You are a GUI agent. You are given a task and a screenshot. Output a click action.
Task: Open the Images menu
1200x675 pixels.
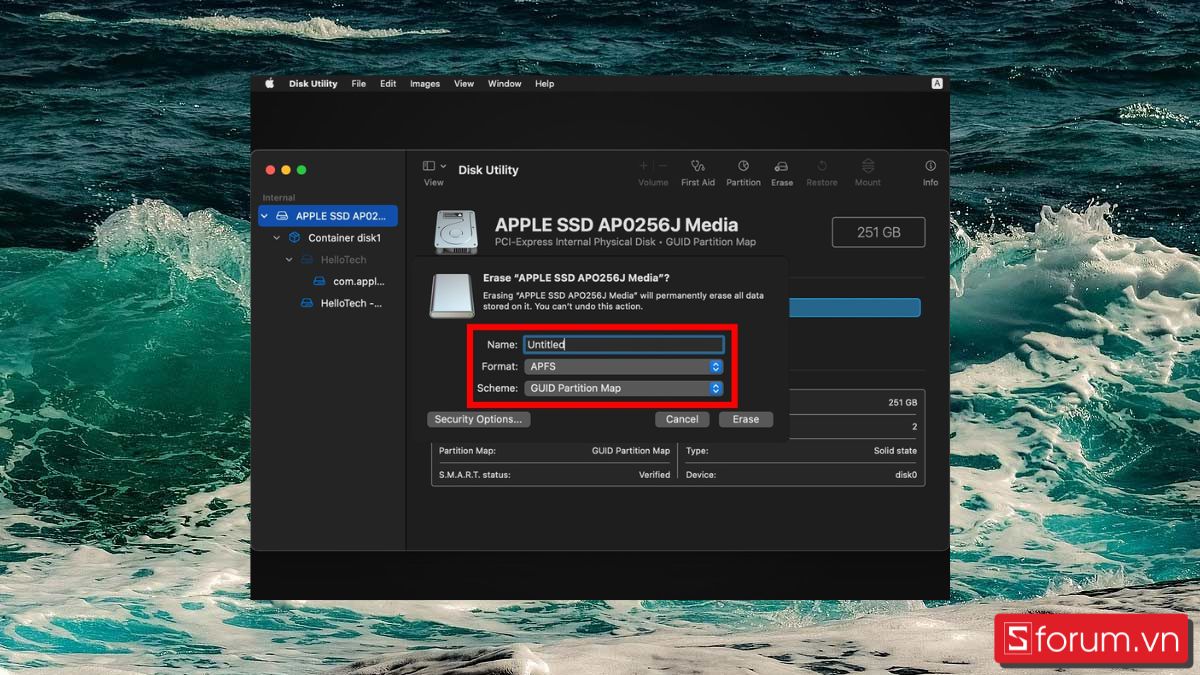point(424,84)
